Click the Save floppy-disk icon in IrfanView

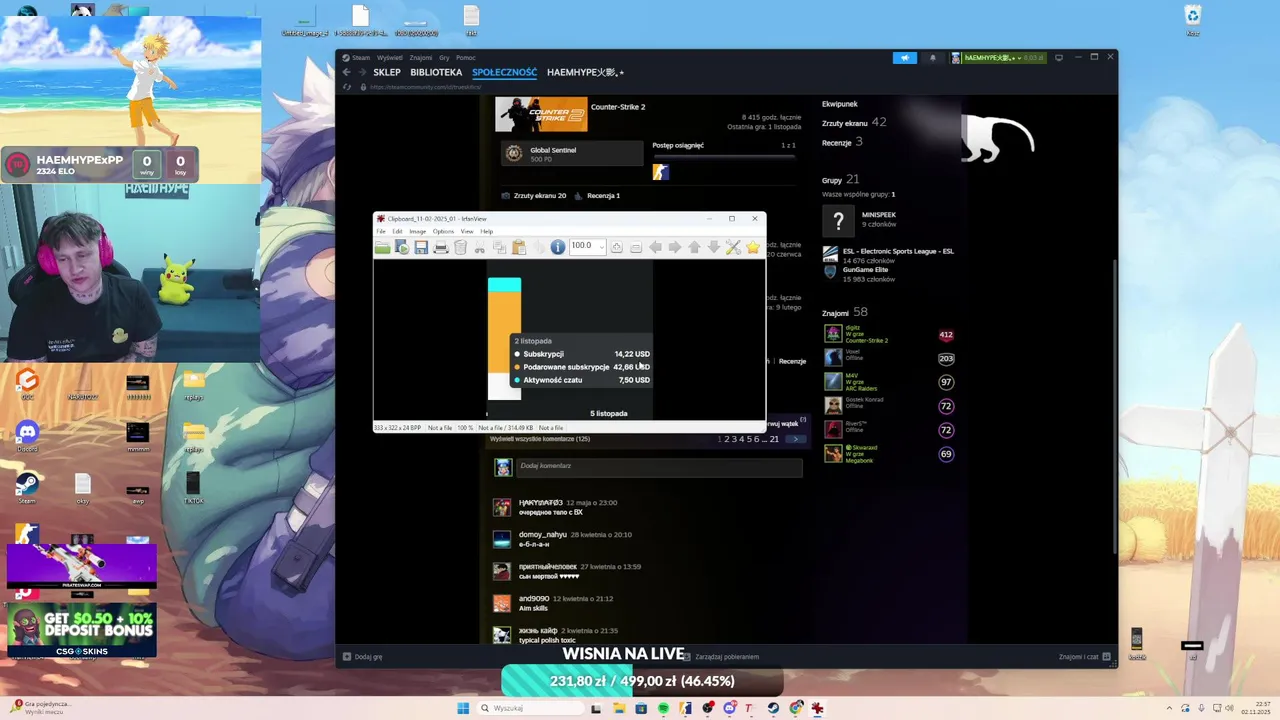point(421,247)
